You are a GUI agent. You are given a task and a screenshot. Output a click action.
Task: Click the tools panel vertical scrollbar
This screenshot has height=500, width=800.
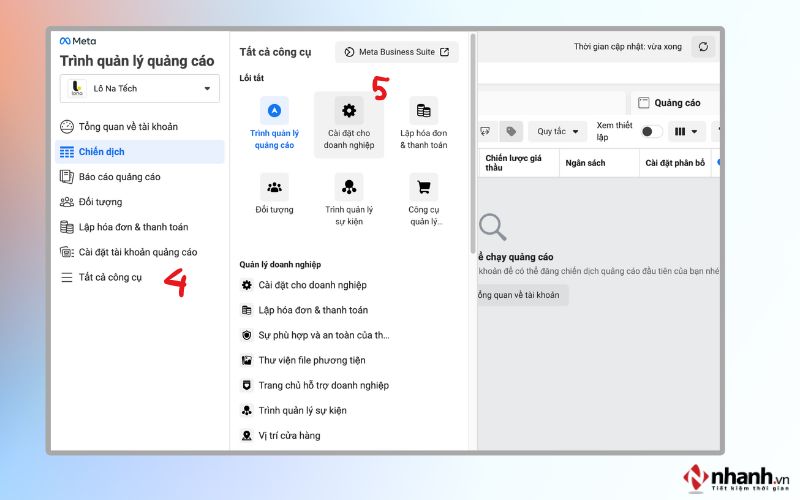tap(473, 143)
